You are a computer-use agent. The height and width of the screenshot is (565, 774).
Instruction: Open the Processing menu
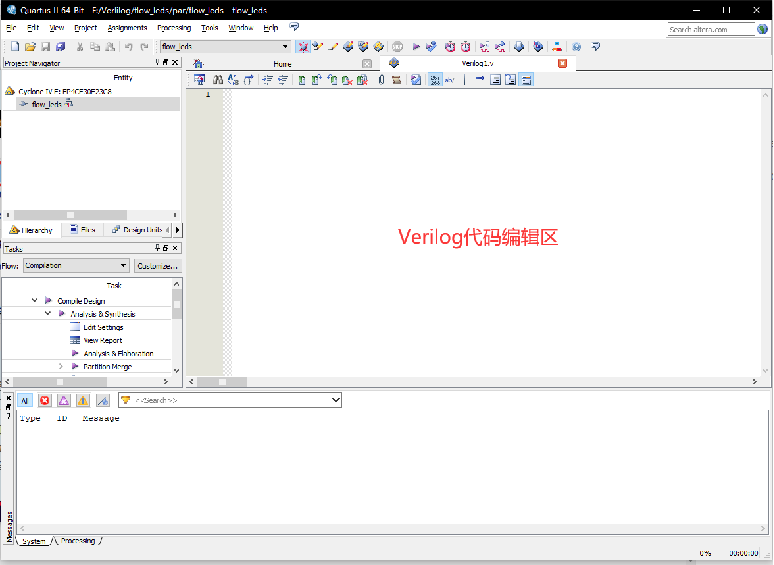tap(174, 28)
